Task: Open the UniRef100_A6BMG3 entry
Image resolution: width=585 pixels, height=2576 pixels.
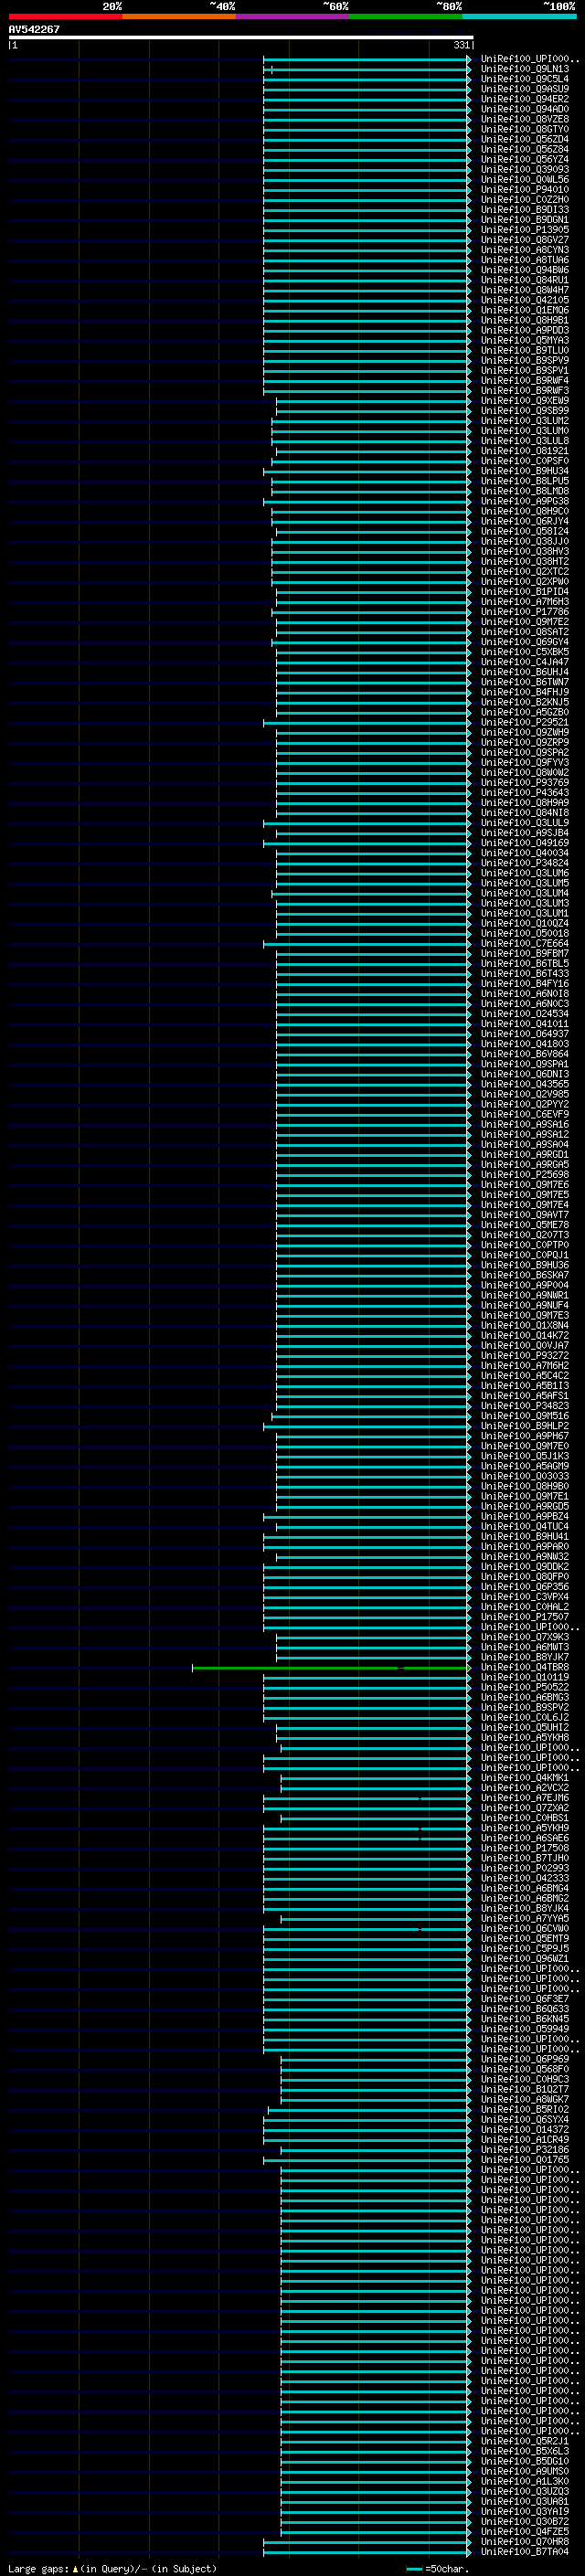Action: 525,1697
